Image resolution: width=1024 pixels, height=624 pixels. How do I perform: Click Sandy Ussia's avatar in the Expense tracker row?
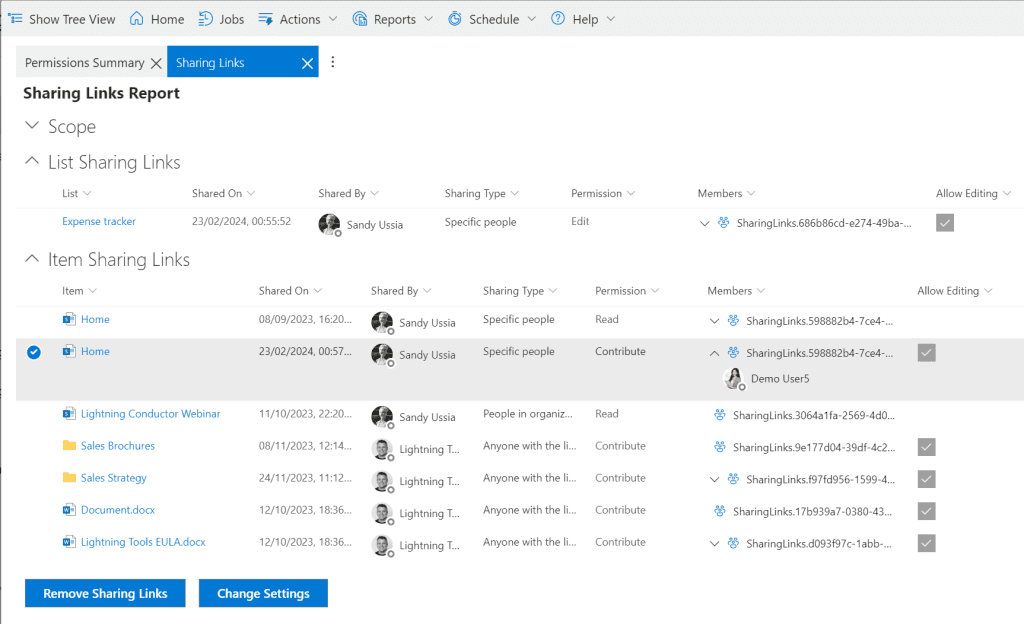coord(330,225)
